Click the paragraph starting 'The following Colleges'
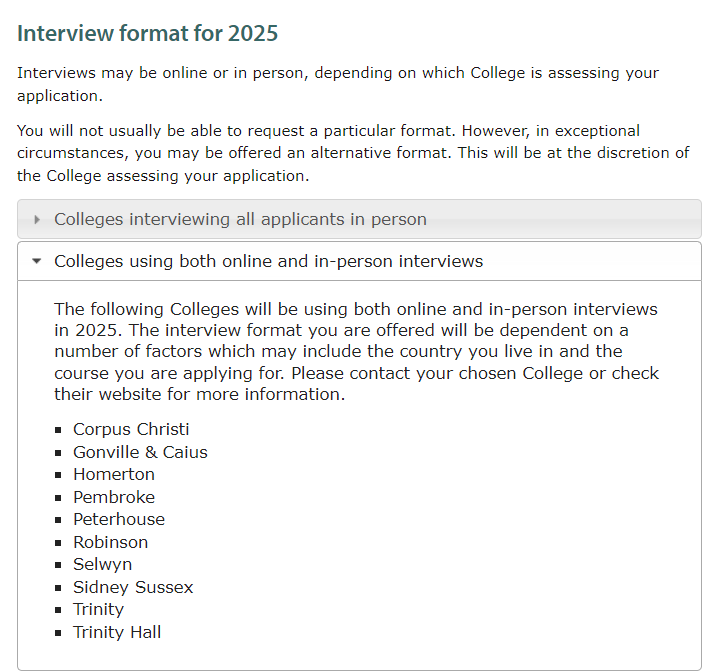 click(357, 352)
